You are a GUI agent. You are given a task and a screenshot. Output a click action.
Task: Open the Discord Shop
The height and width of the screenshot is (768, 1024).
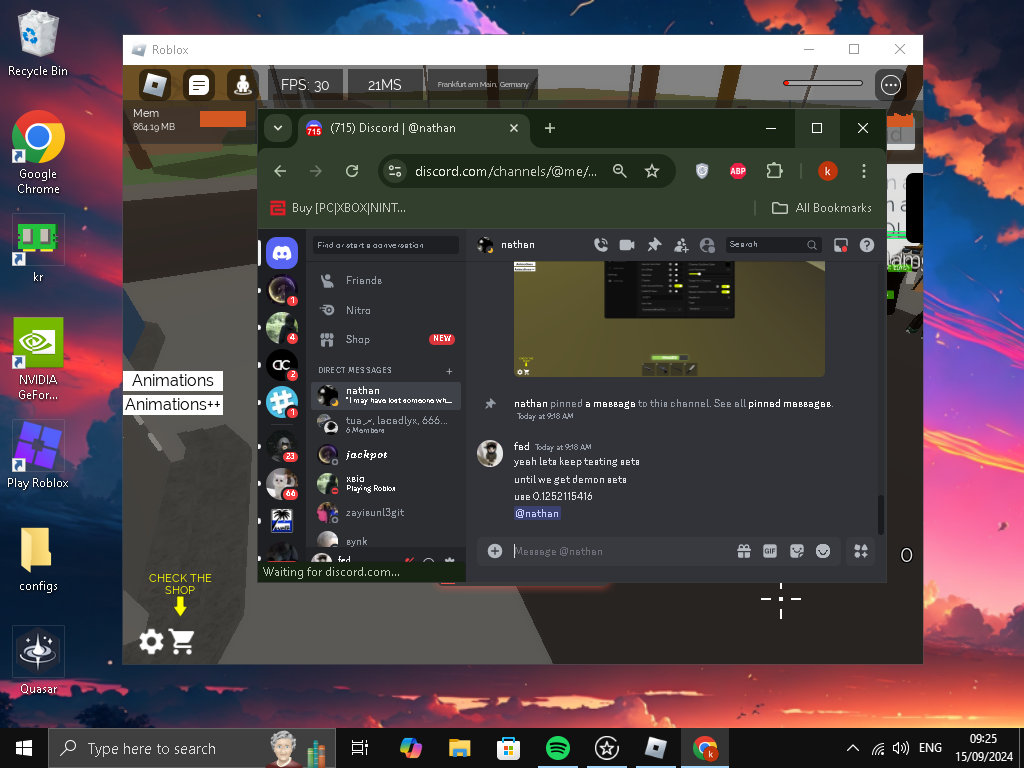[386, 340]
